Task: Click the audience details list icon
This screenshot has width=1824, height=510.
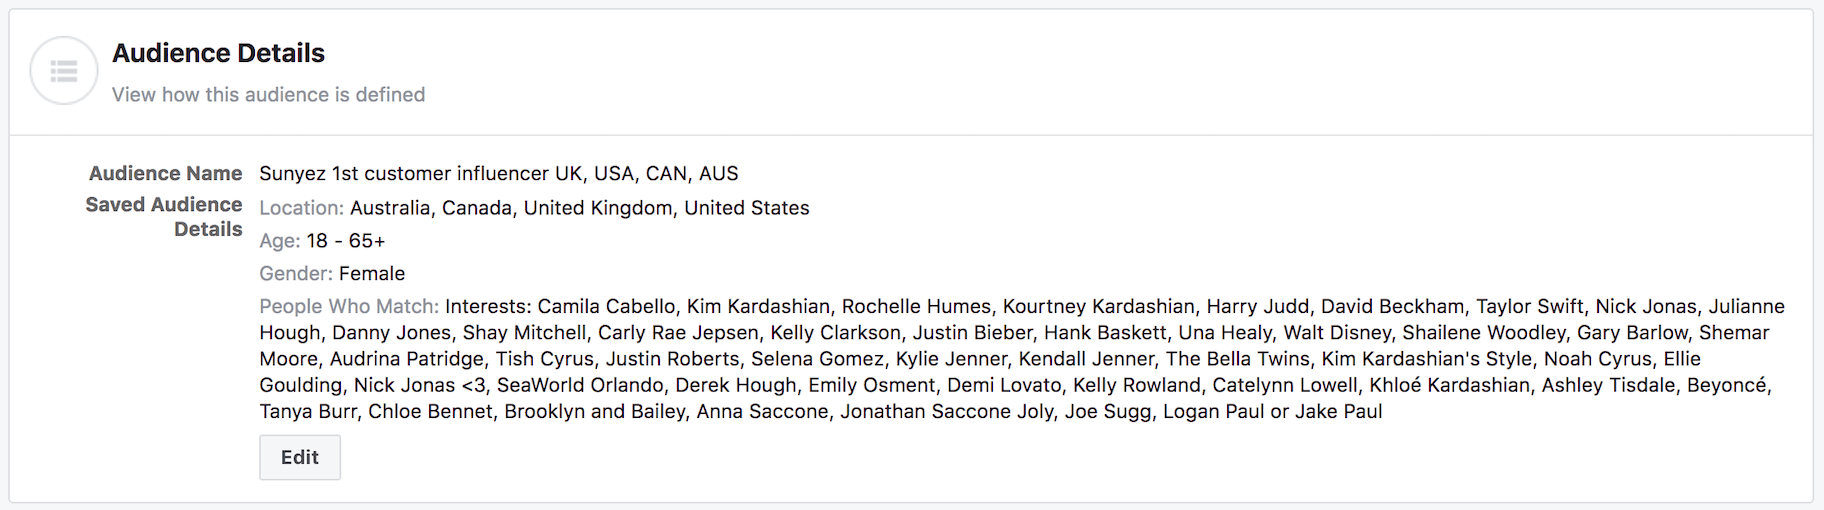Action: click(64, 71)
